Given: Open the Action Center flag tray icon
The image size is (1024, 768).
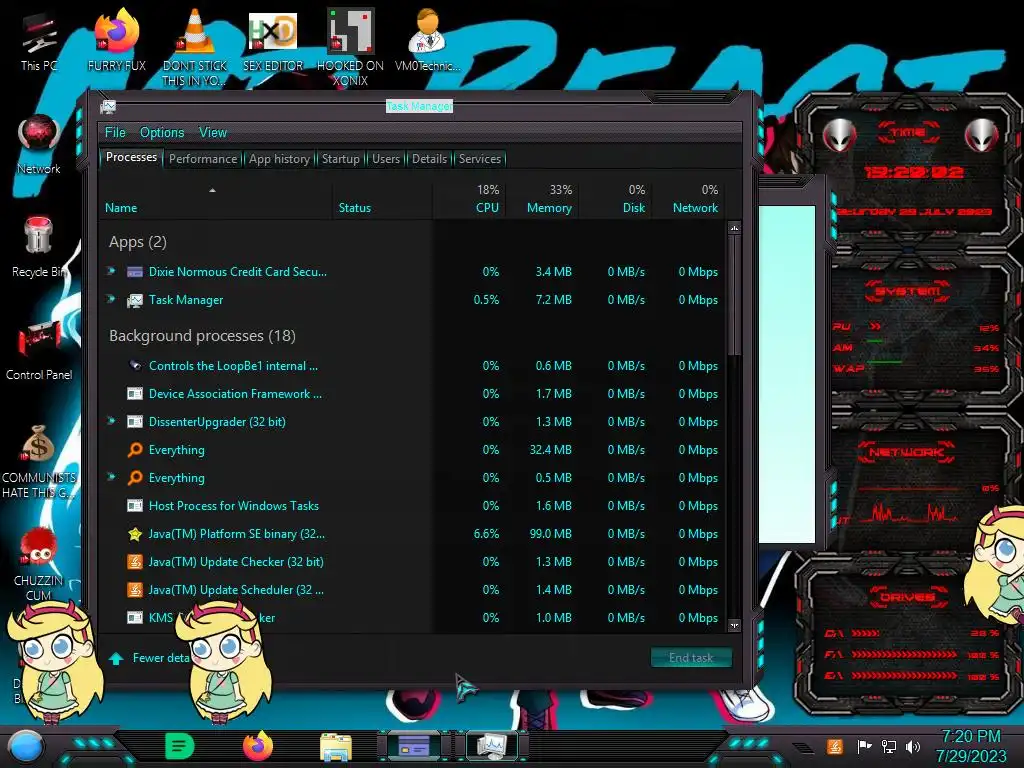Looking at the screenshot, I should (863, 746).
